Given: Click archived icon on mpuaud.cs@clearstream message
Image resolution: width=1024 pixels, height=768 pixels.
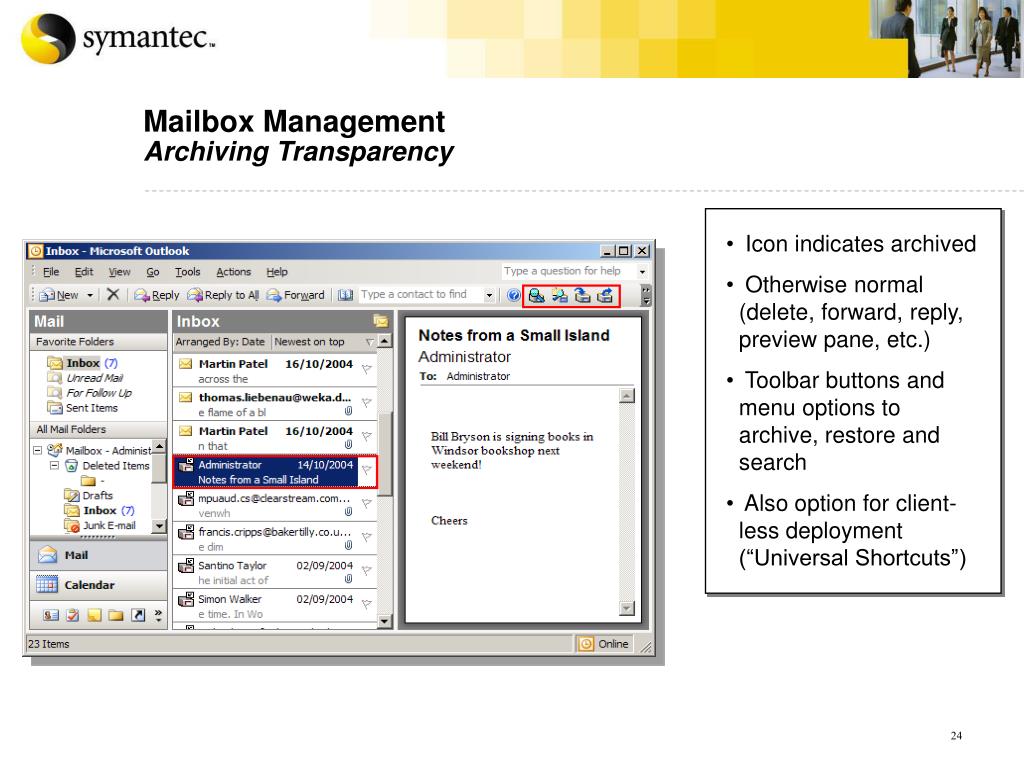Looking at the screenshot, I should click(x=186, y=499).
